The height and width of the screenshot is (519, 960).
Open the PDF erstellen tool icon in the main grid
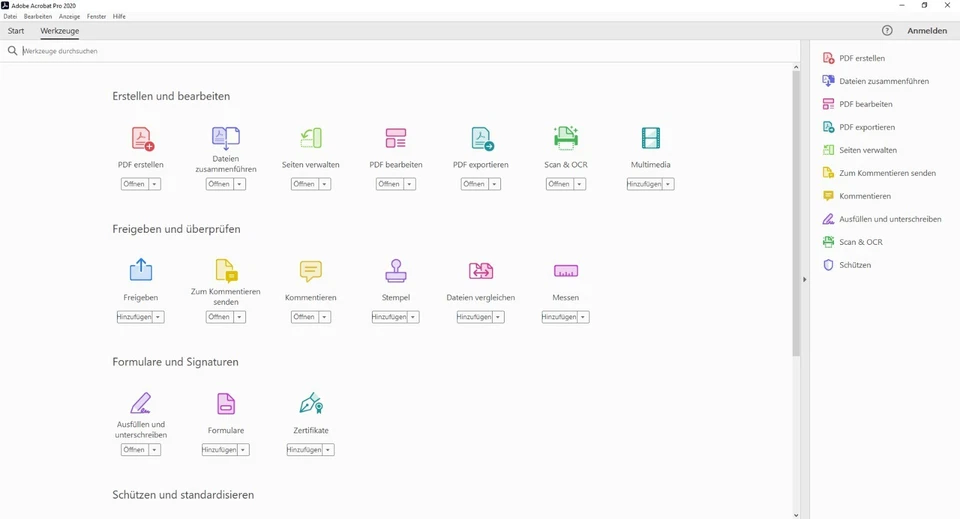tap(142, 138)
